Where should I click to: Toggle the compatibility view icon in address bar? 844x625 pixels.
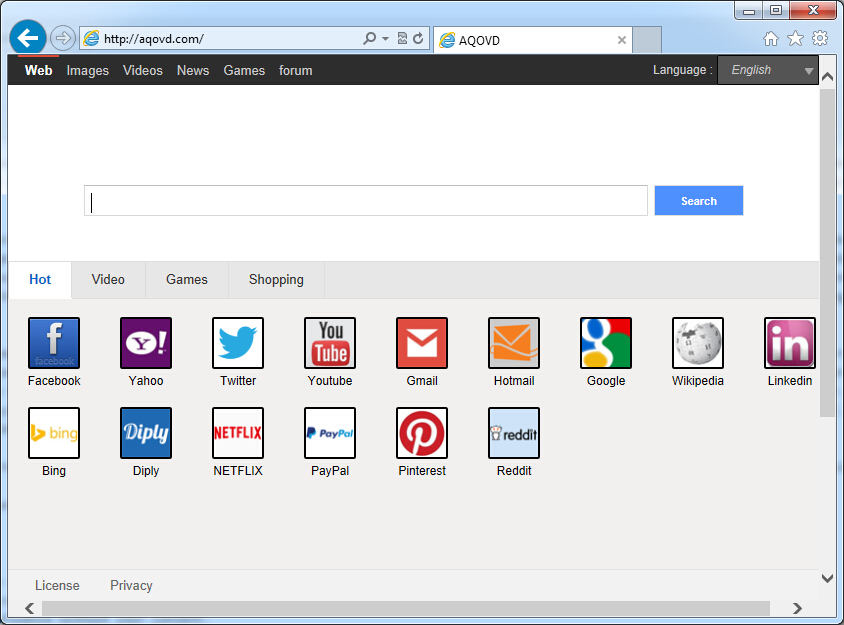point(402,38)
